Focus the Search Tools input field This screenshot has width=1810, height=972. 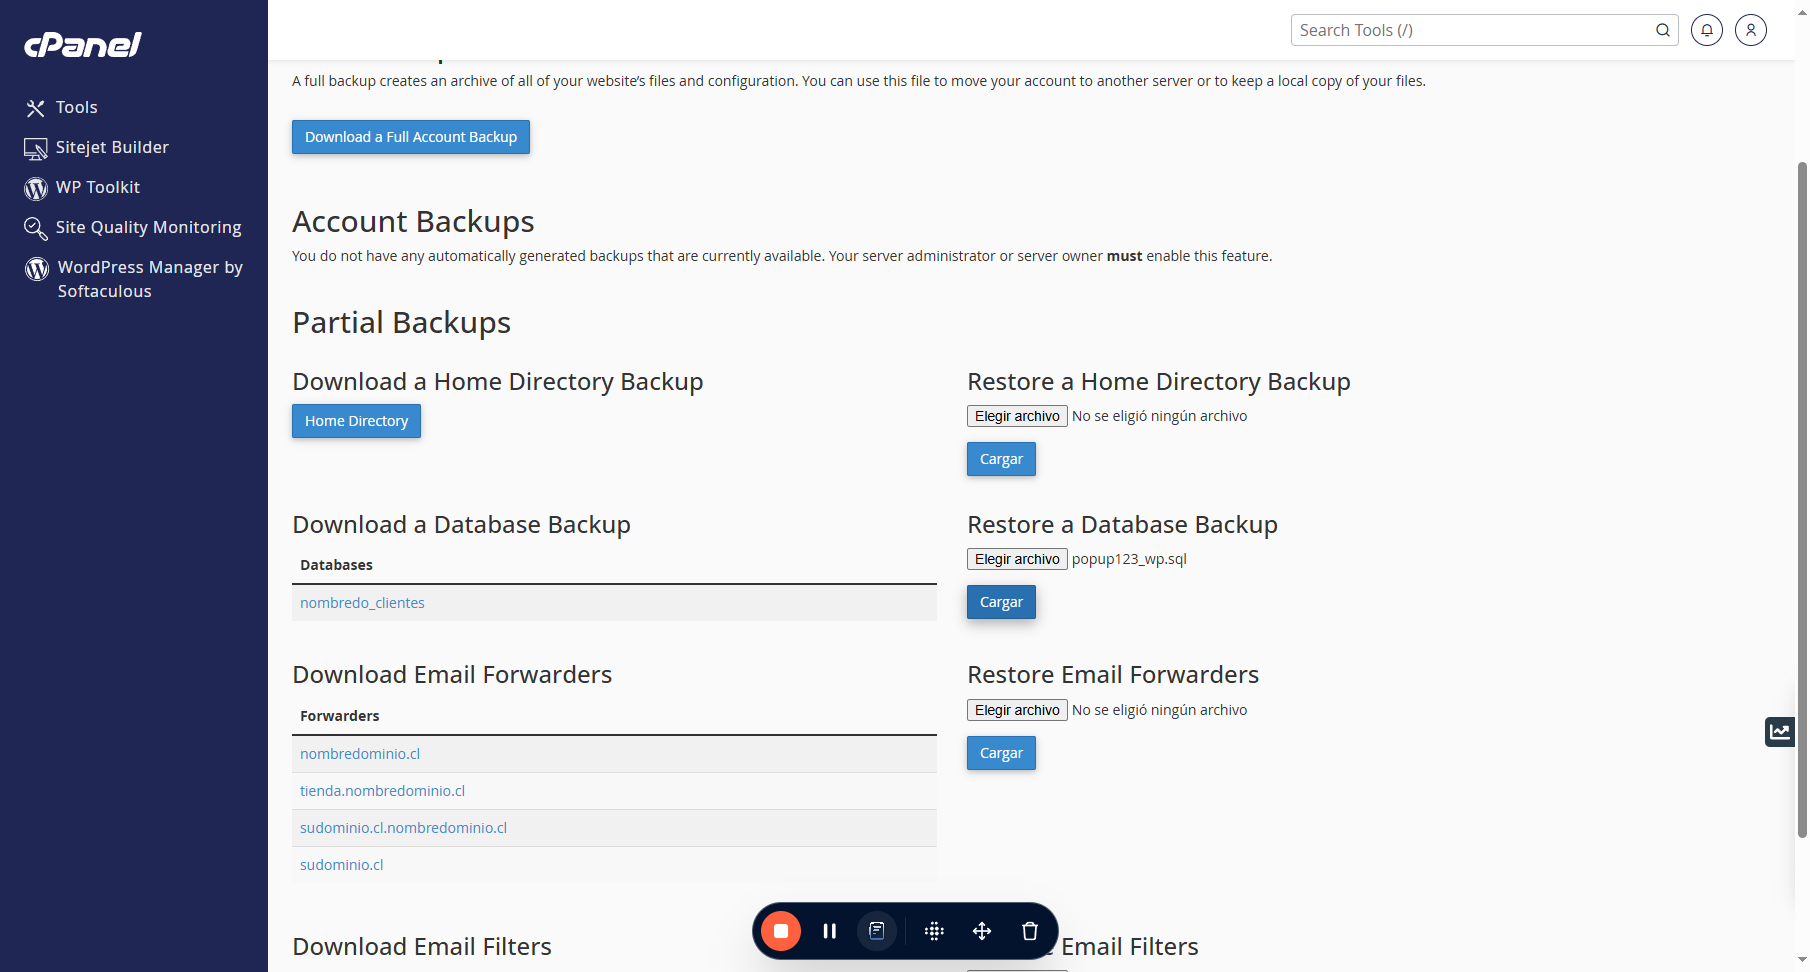[1472, 30]
